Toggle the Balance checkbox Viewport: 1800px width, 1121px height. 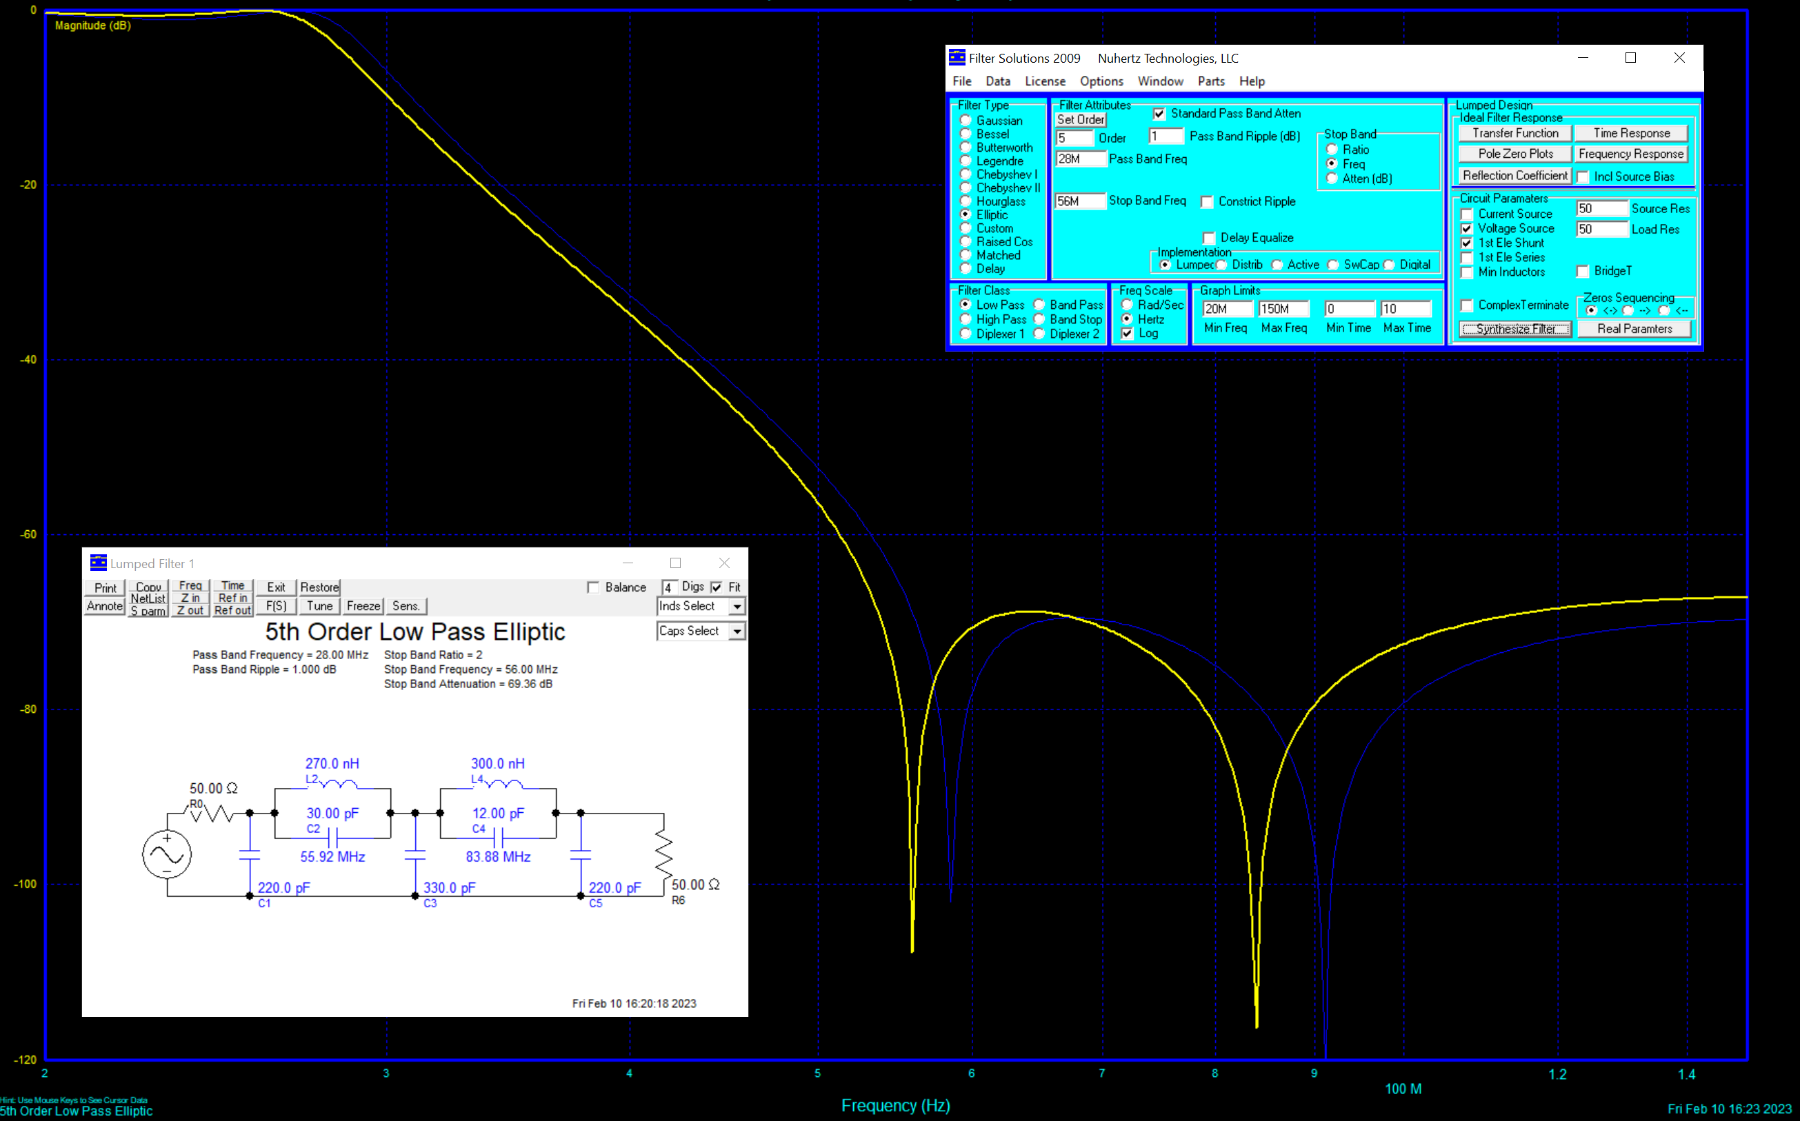click(x=593, y=588)
